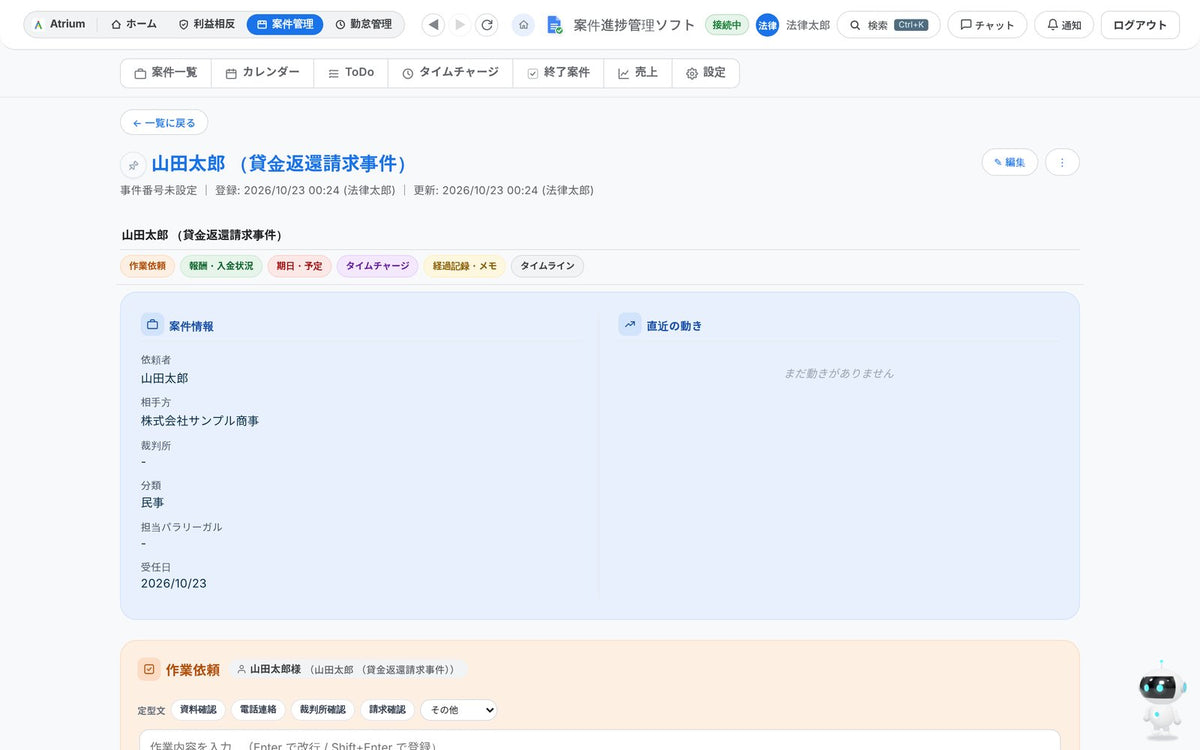The image size is (1200, 750).
Task: Open the 案件一覧 menu item
Action: [166, 73]
